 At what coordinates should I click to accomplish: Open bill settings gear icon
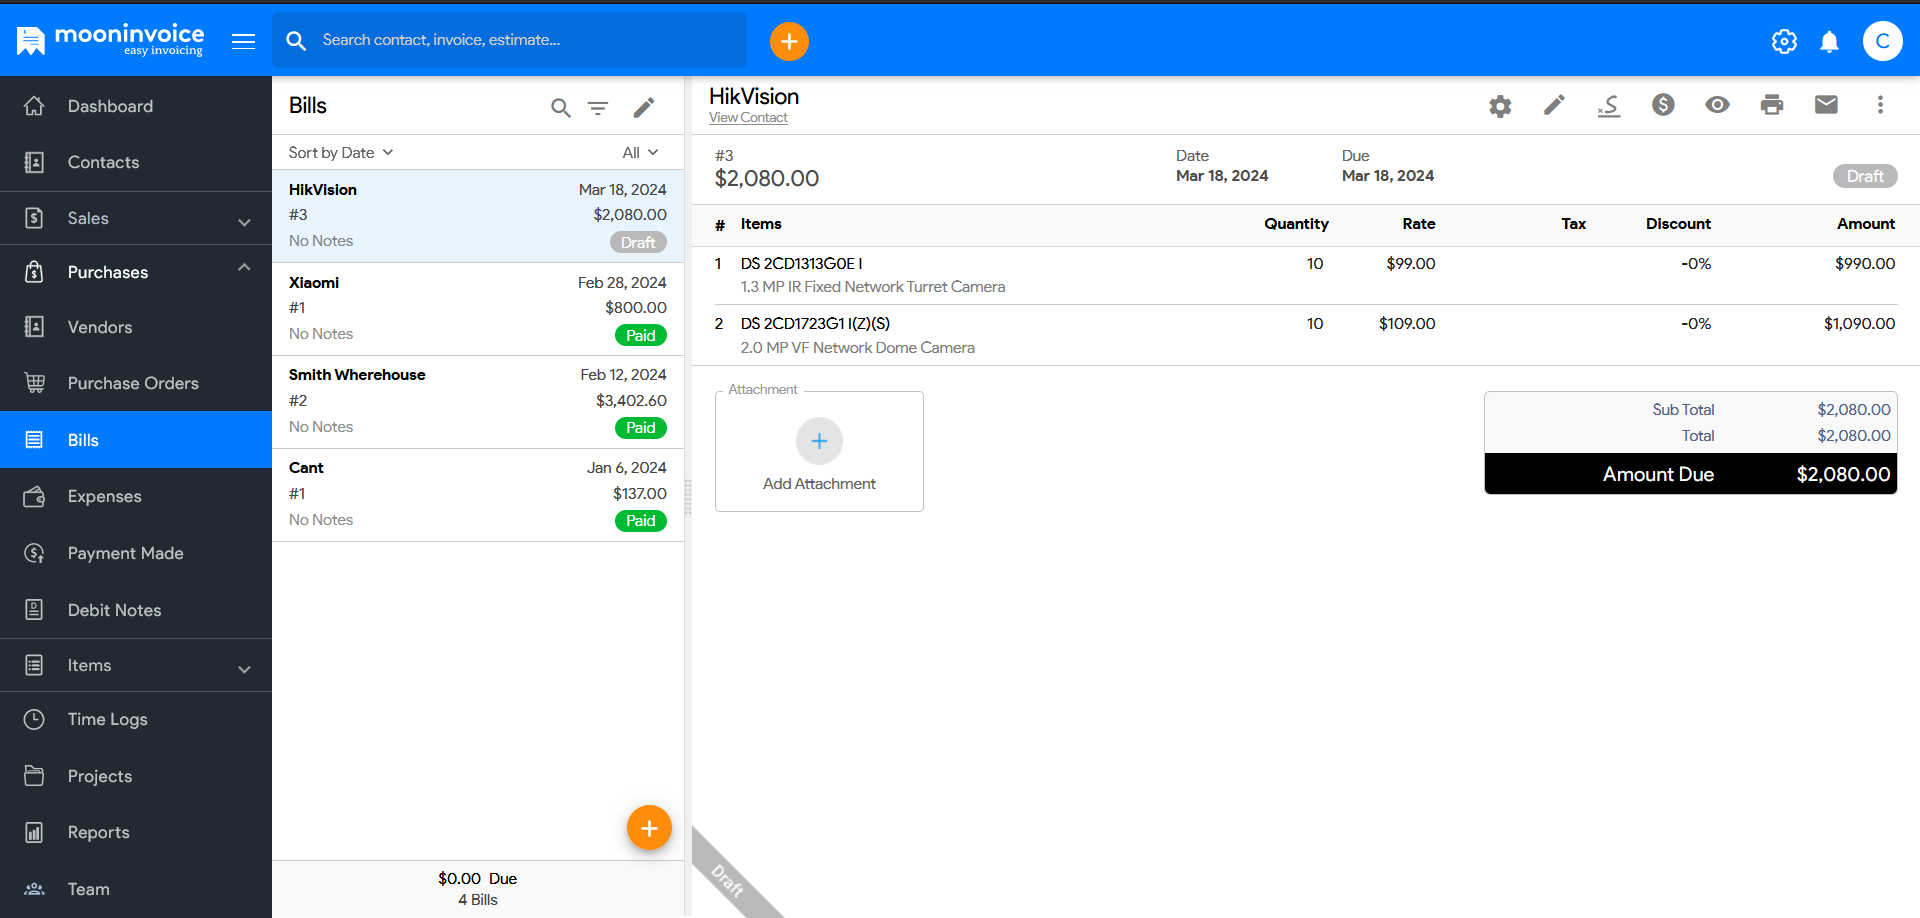[1500, 106]
